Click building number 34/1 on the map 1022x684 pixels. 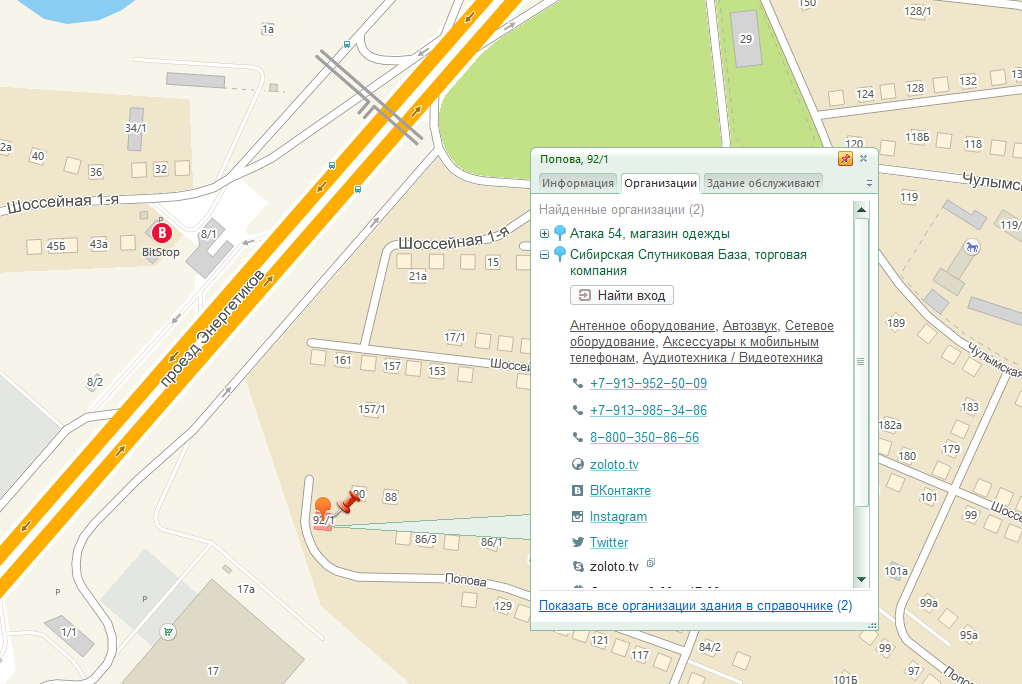click(136, 128)
